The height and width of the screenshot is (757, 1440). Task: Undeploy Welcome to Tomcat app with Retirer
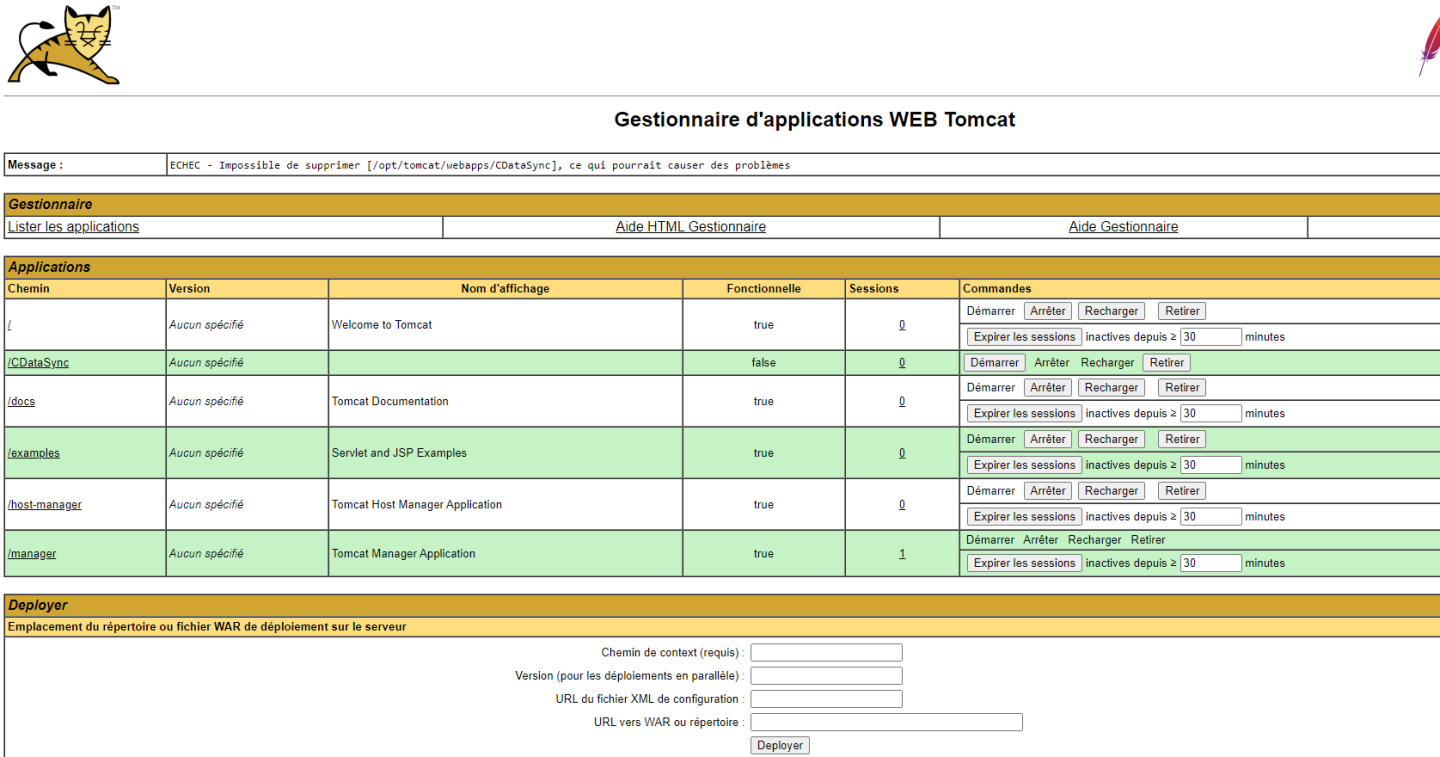point(1182,311)
